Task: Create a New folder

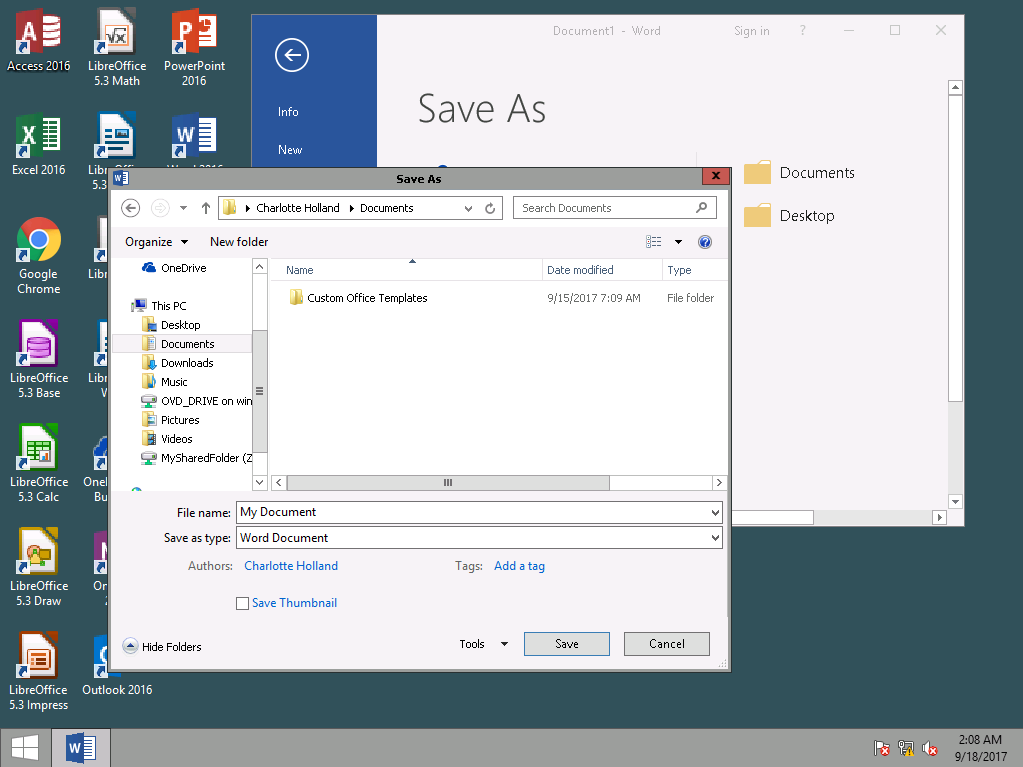Action: [x=239, y=241]
